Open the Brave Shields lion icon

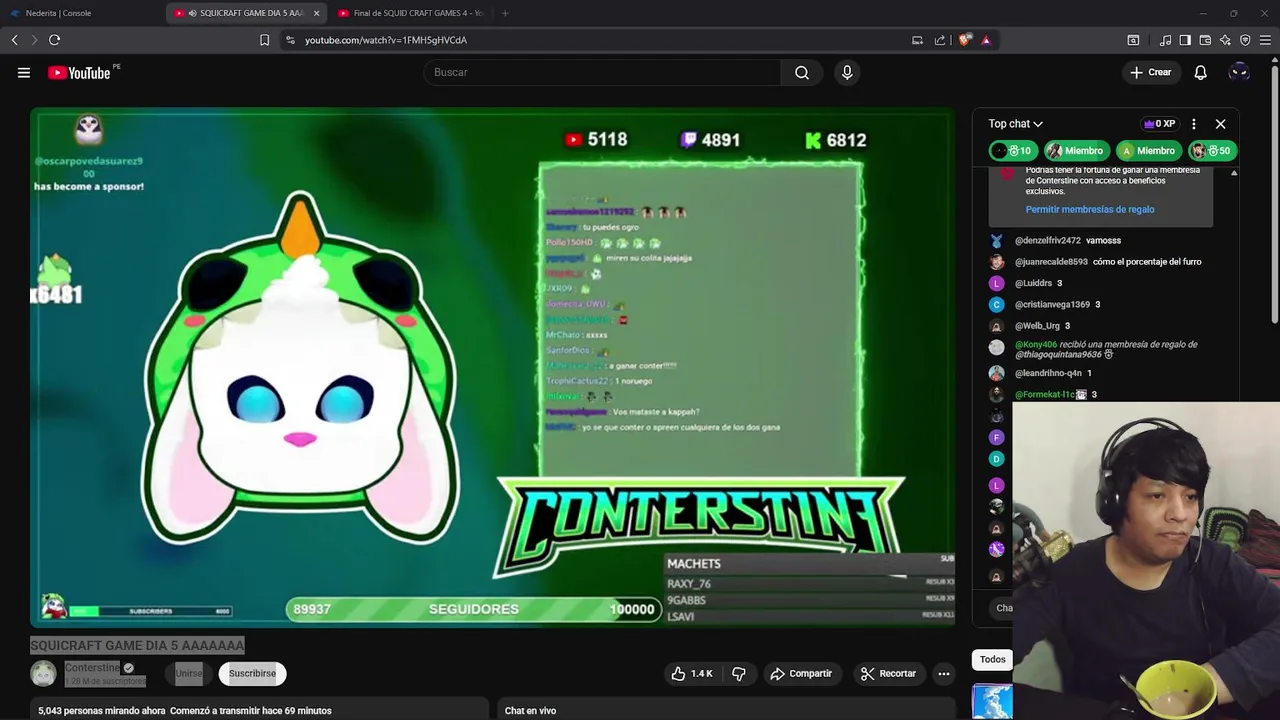click(x=964, y=40)
